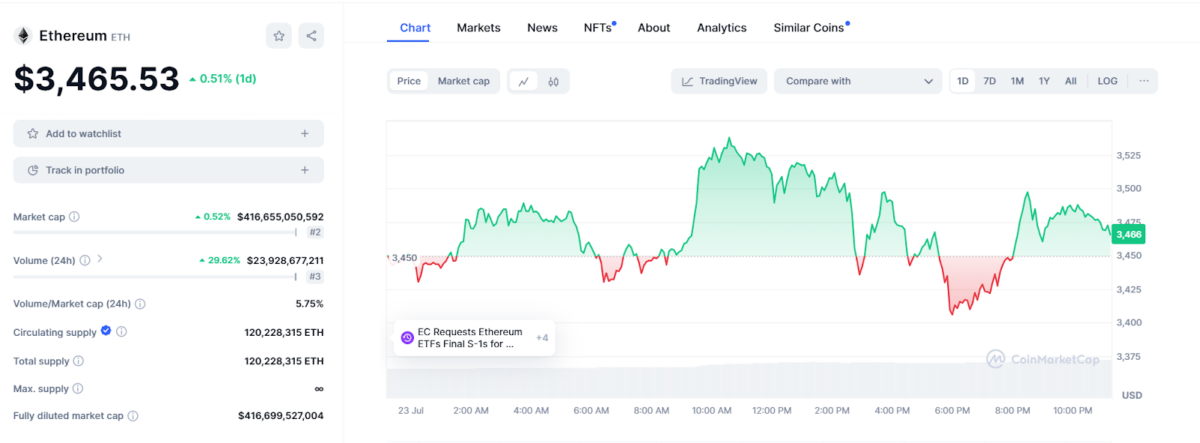Open the #2 market cap rank badge
1200x443 pixels.
314,232
